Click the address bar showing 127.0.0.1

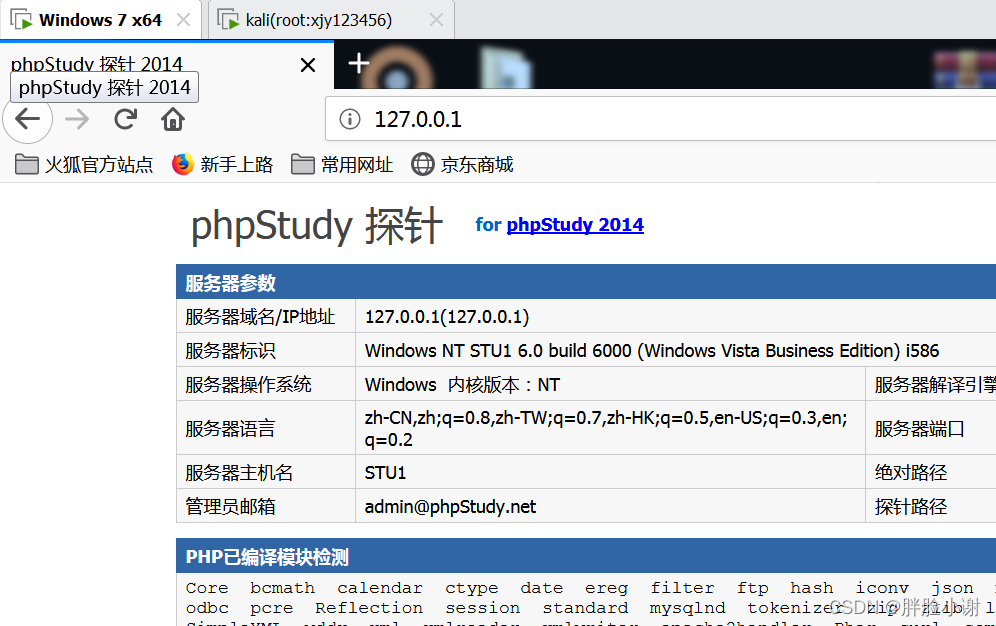point(661,119)
